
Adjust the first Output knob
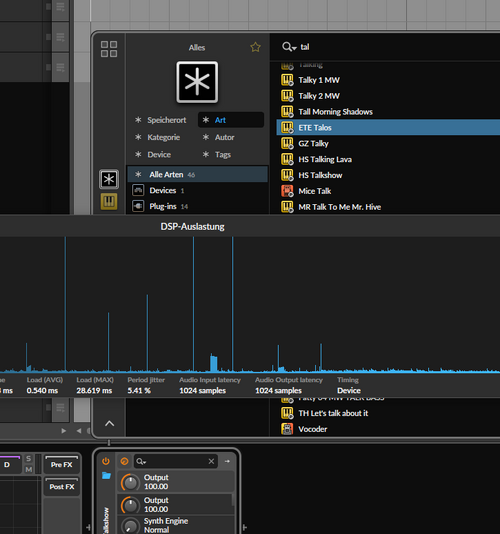point(130,482)
